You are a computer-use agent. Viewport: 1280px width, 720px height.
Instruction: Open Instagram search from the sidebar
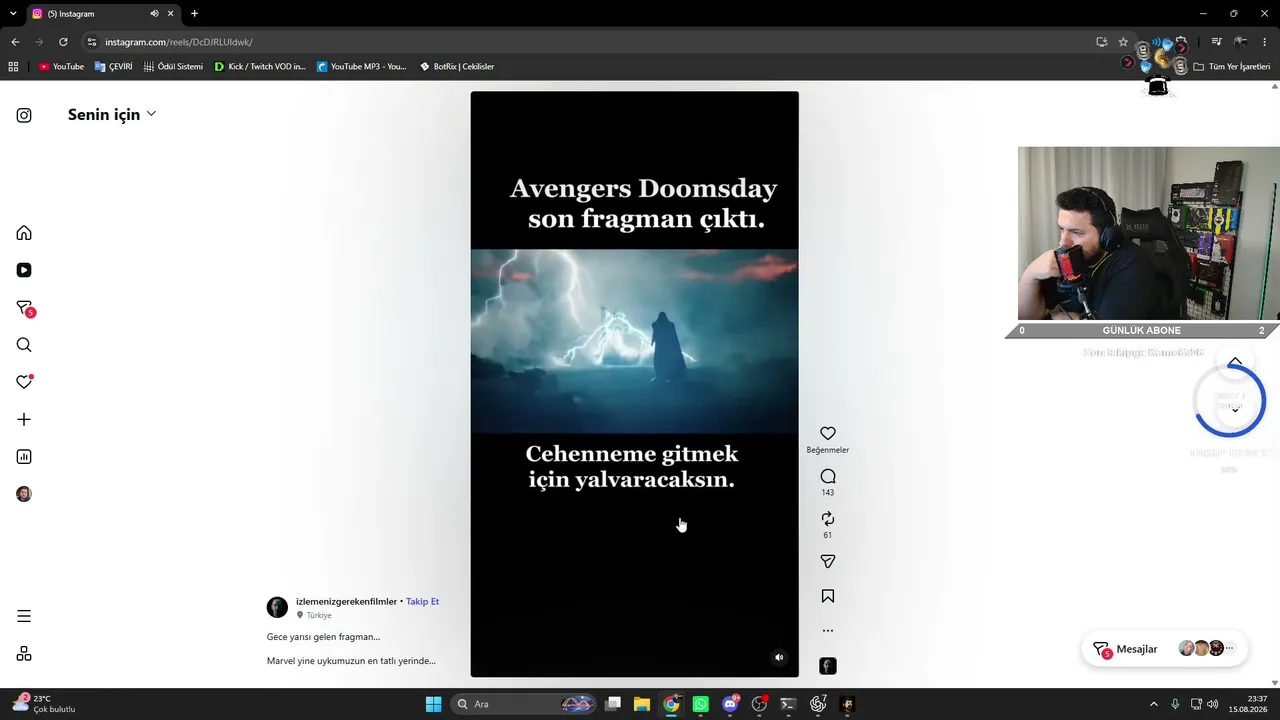tap(24, 345)
